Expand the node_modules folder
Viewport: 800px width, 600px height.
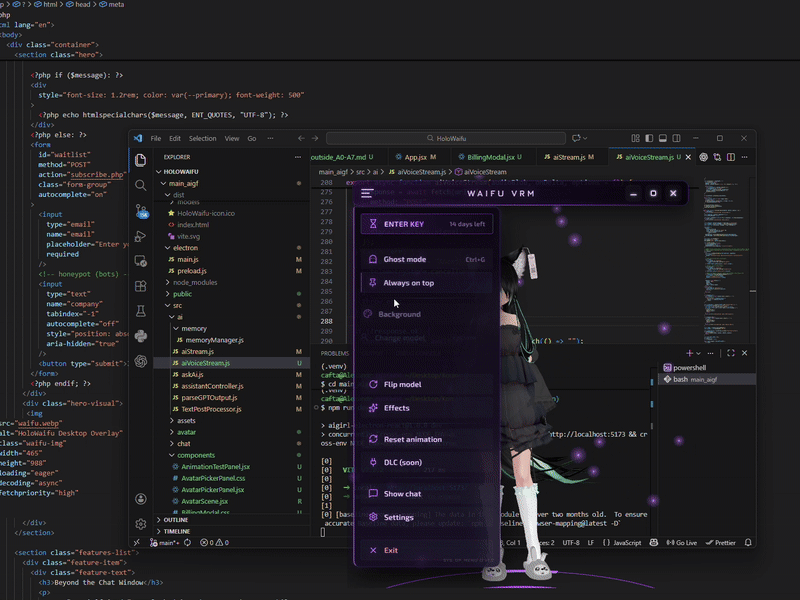tap(193, 283)
